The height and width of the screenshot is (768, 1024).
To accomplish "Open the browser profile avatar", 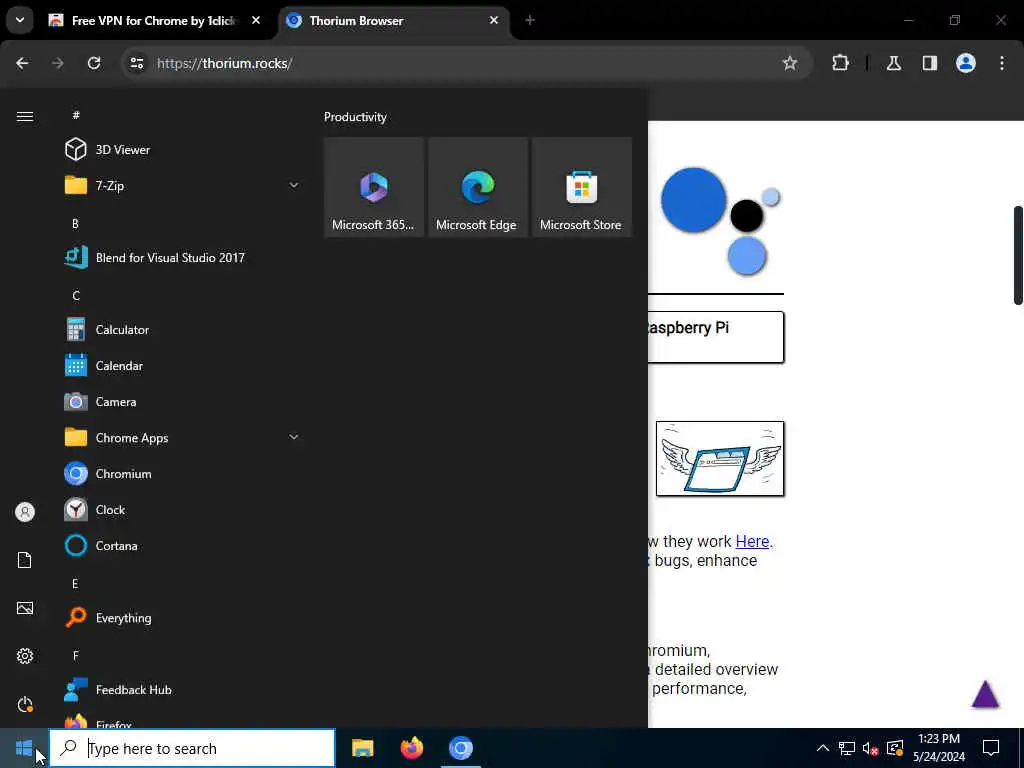I will [966, 63].
